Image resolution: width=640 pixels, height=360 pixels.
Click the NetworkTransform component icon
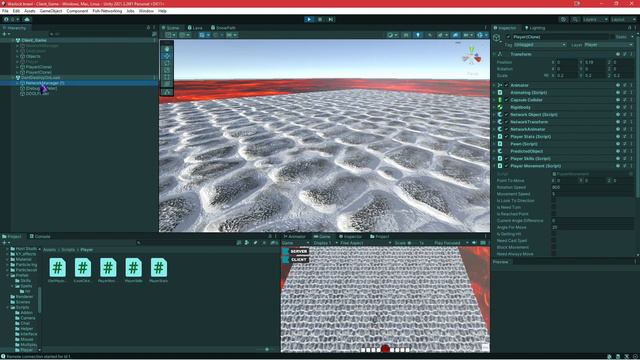point(500,122)
